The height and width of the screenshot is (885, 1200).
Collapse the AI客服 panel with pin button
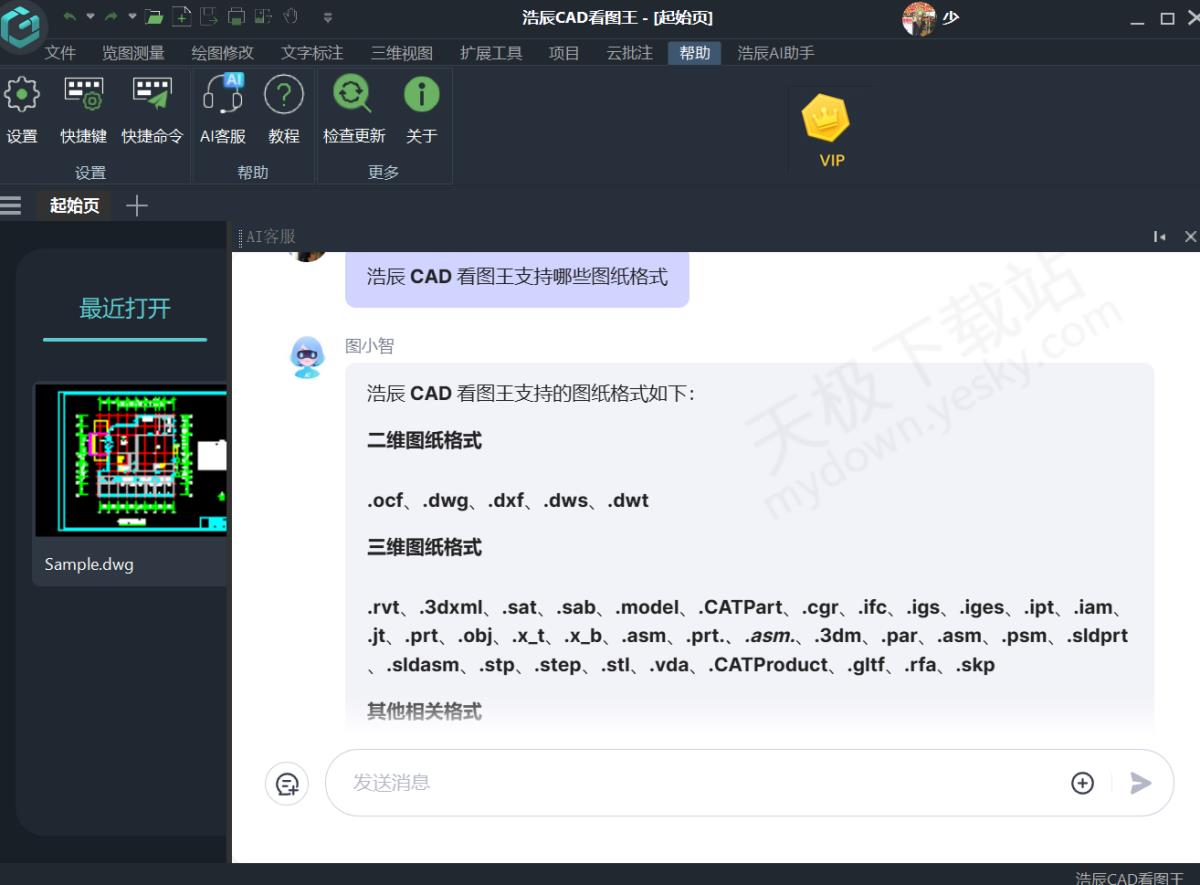(1159, 237)
